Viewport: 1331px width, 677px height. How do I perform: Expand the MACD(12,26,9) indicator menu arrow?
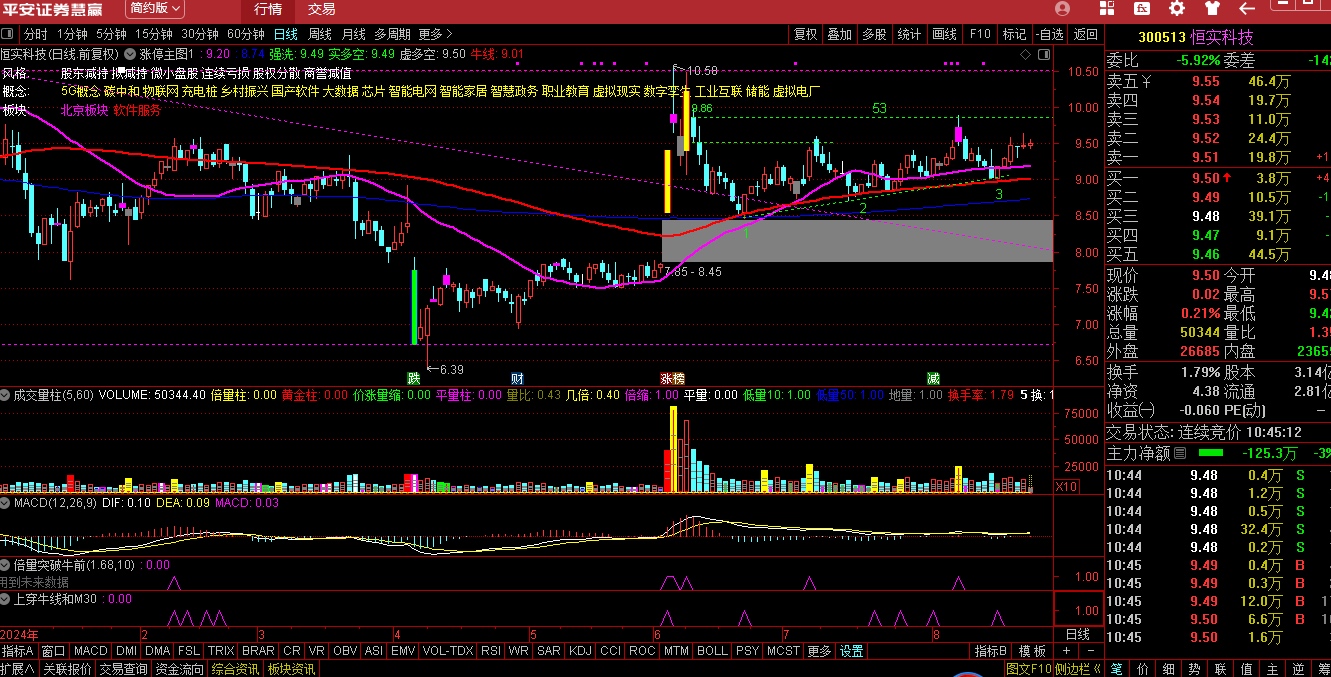click(x=5, y=501)
